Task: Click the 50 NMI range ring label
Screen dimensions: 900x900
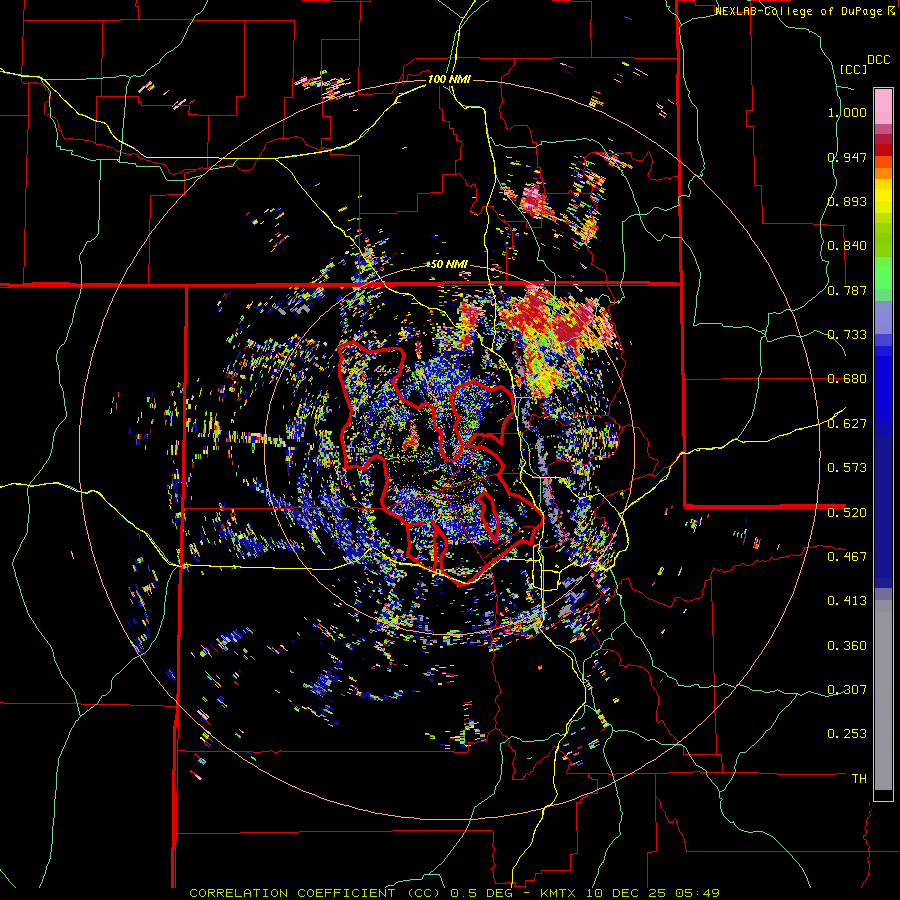Action: 449,265
